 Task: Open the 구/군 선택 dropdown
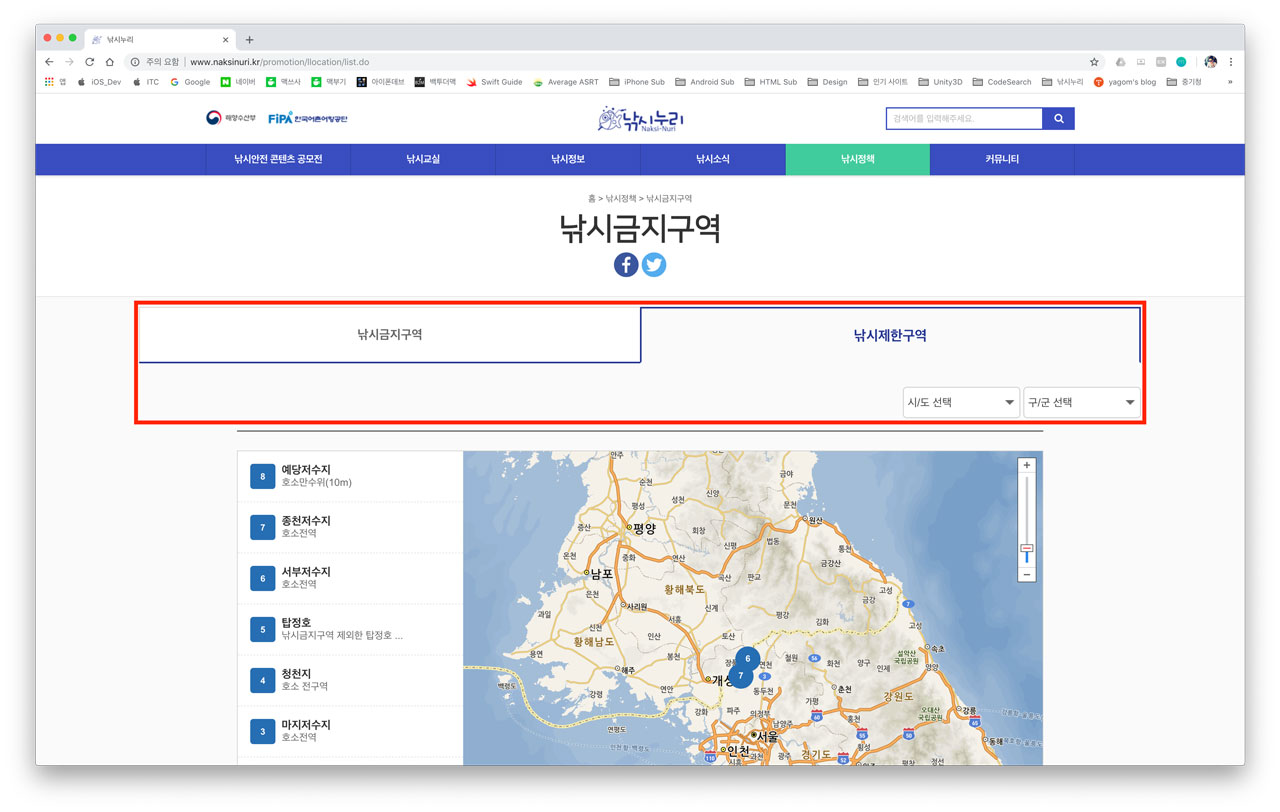pos(1081,401)
